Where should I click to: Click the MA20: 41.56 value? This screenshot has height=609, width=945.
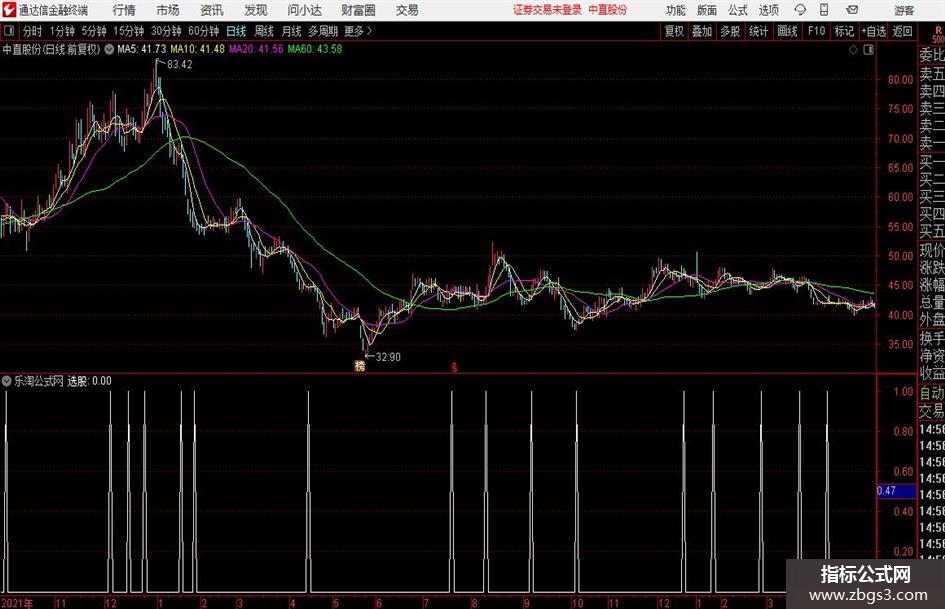pos(256,49)
